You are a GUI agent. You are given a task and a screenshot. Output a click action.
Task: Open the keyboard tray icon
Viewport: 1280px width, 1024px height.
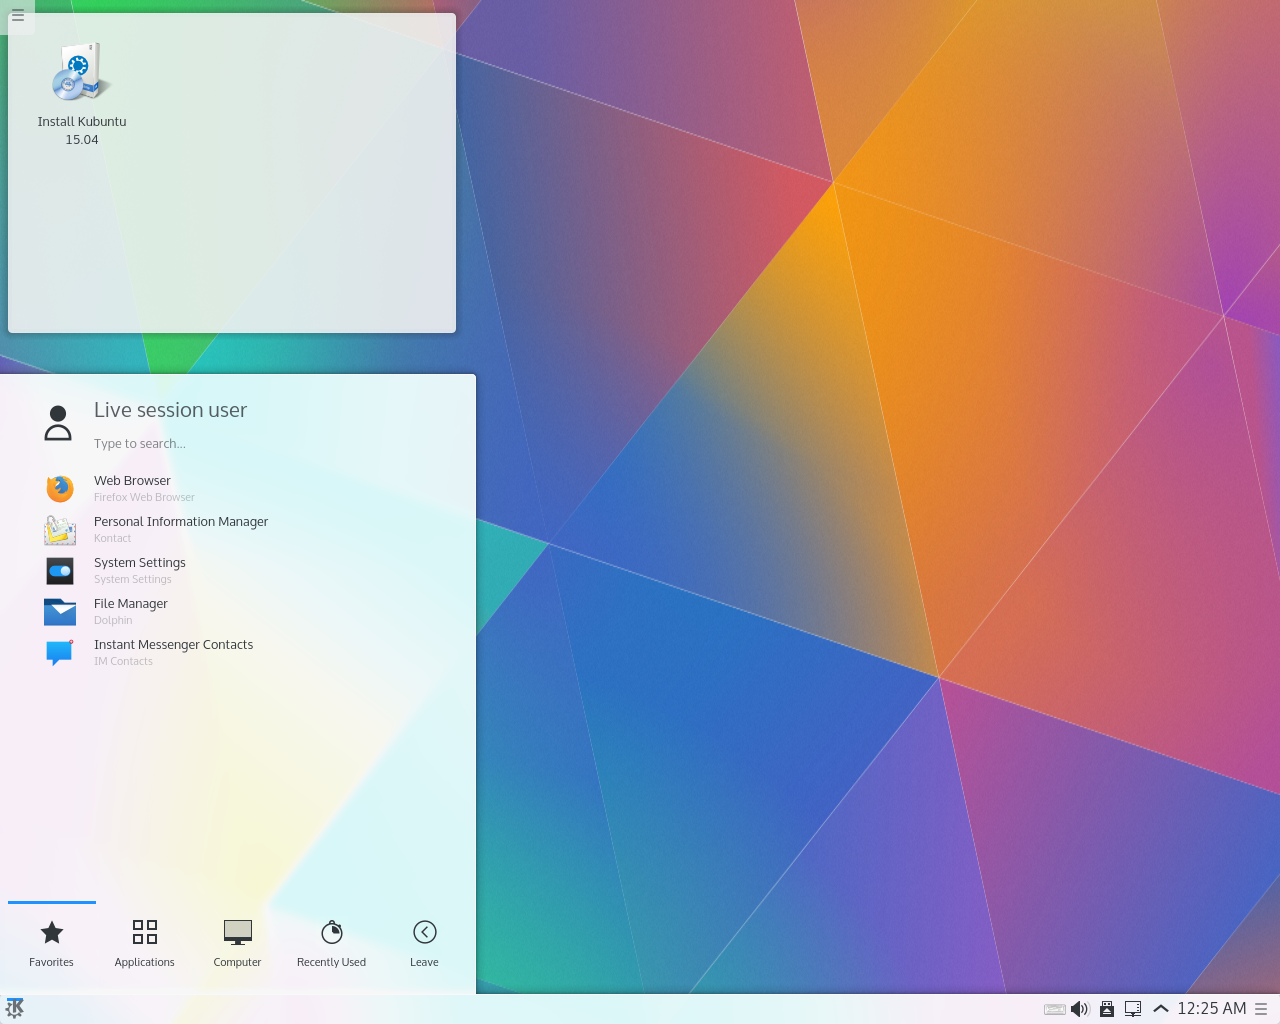click(x=1055, y=1009)
